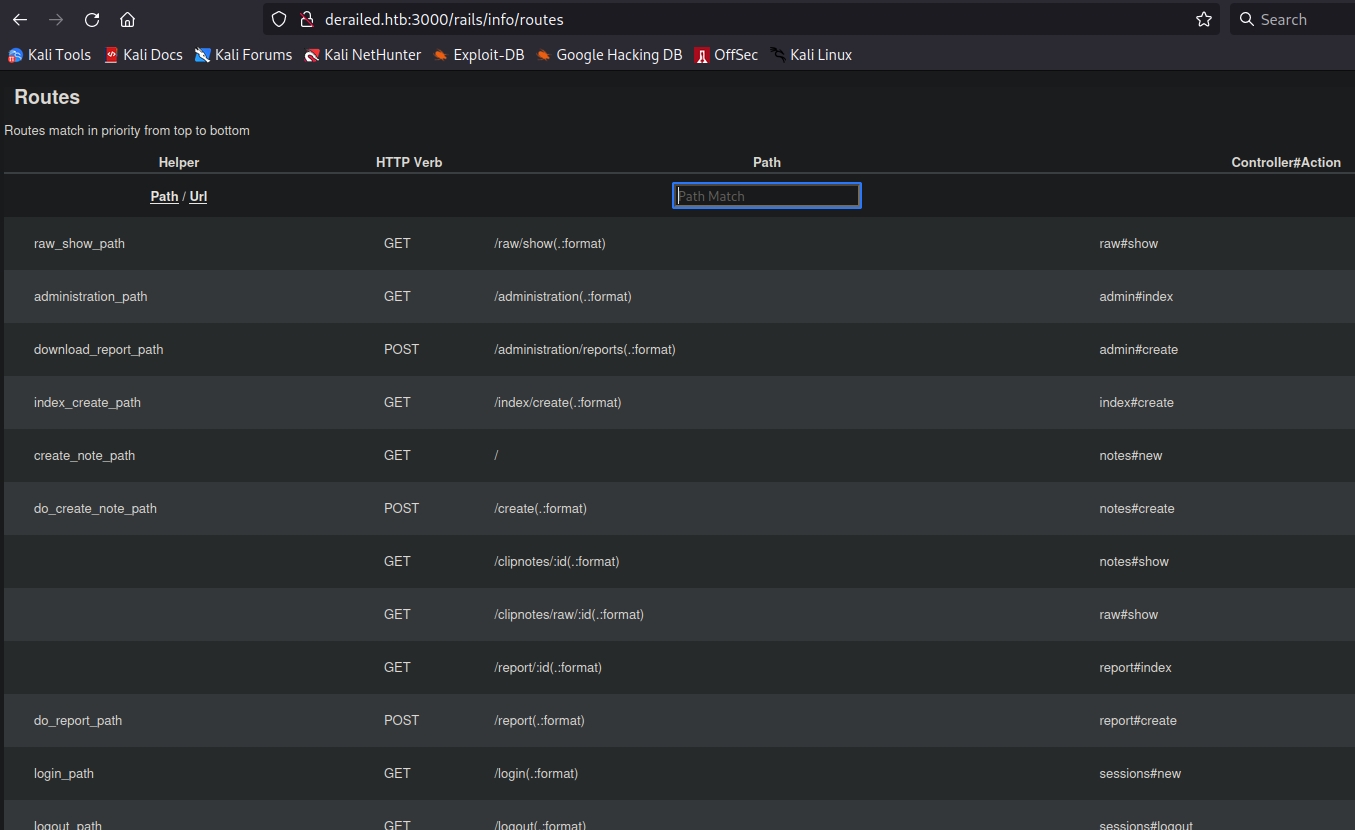
Task: Focus the Path Match filter field
Action: click(x=766, y=196)
